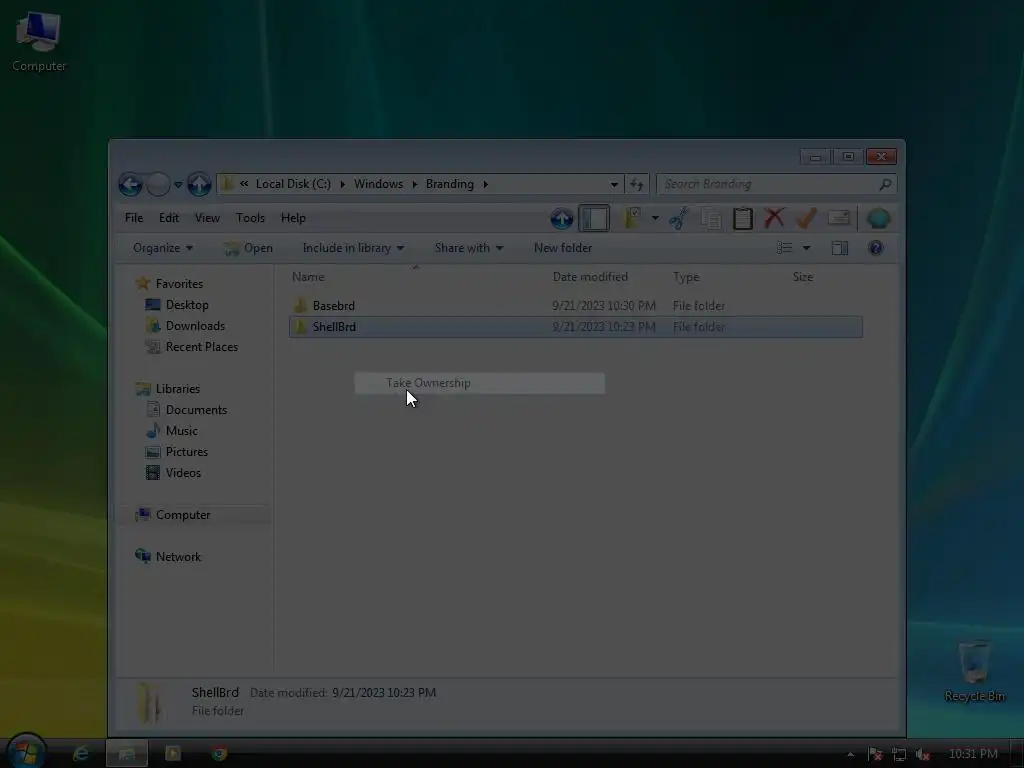Click the envelope Email icon in toolbar

(839, 218)
